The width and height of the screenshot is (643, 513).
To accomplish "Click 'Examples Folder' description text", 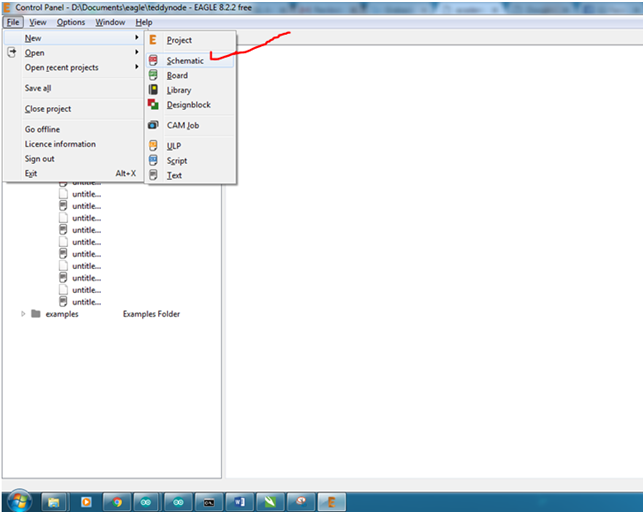I will point(151,314).
